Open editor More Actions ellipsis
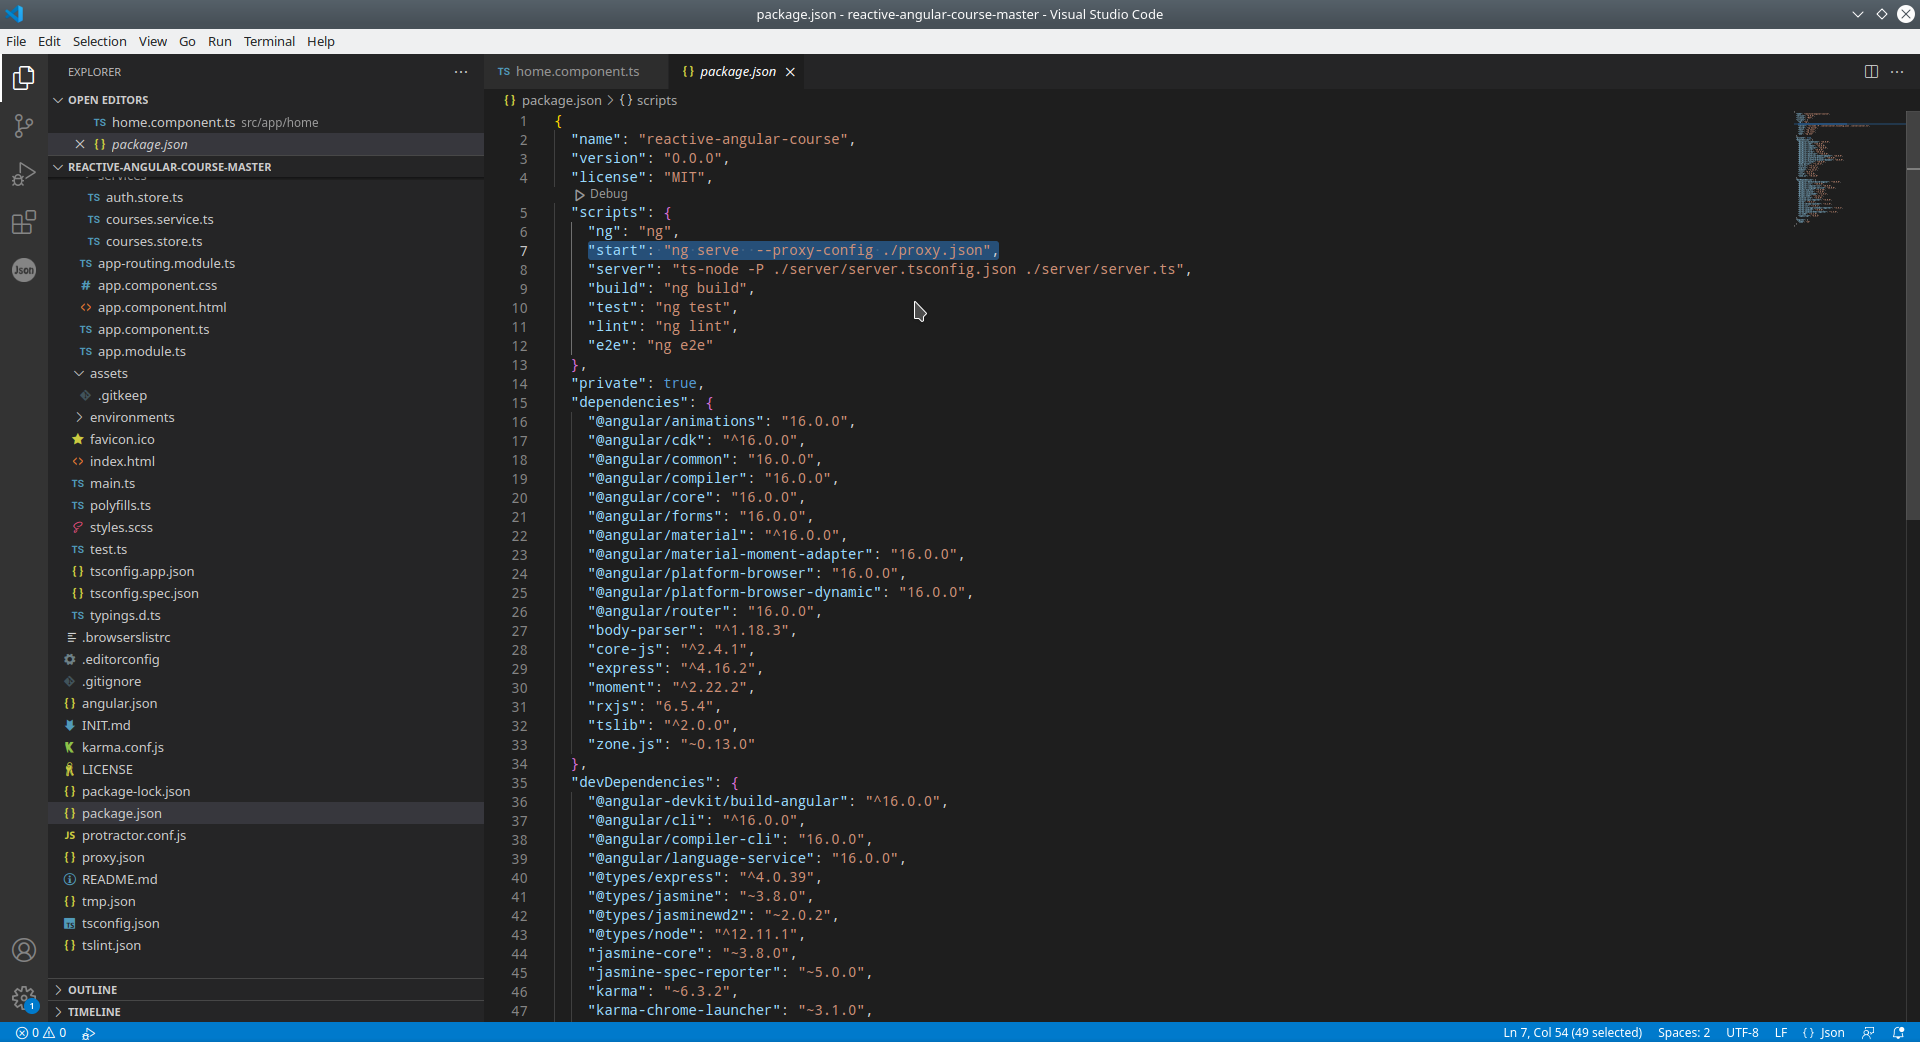This screenshot has width=1920, height=1042. coord(1897,72)
